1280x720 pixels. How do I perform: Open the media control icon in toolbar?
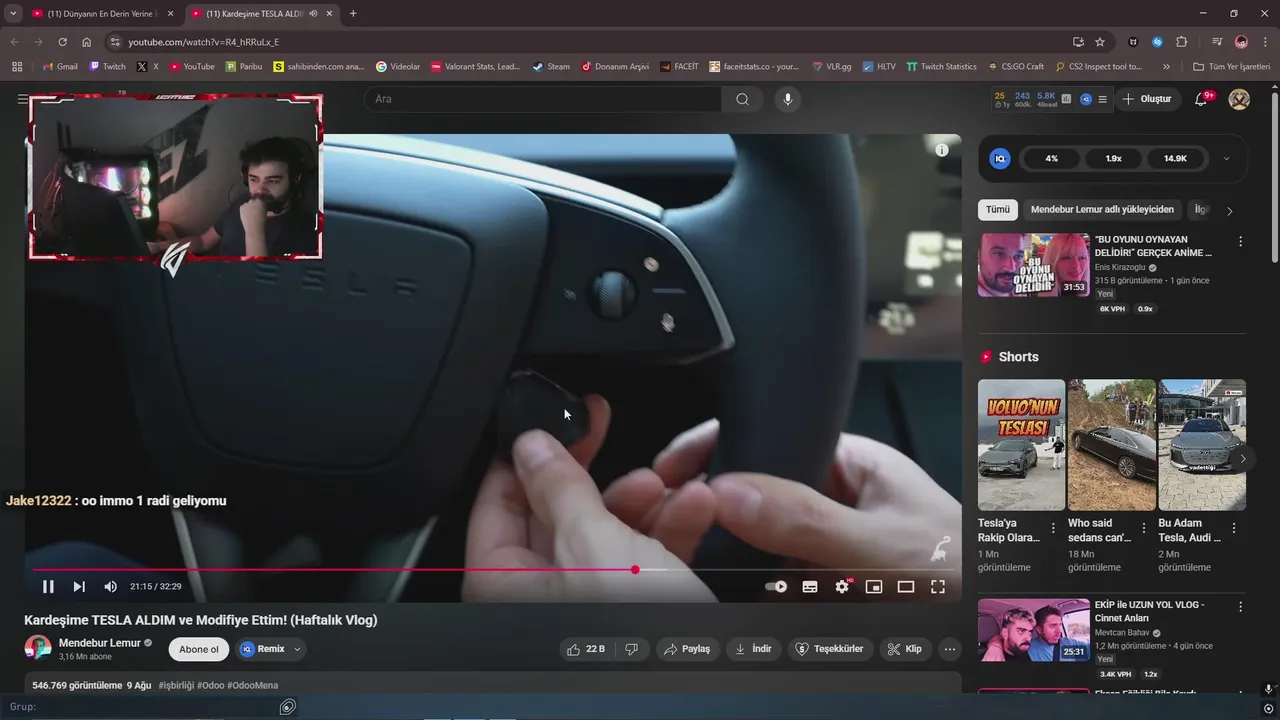pyautogui.click(x=1217, y=42)
